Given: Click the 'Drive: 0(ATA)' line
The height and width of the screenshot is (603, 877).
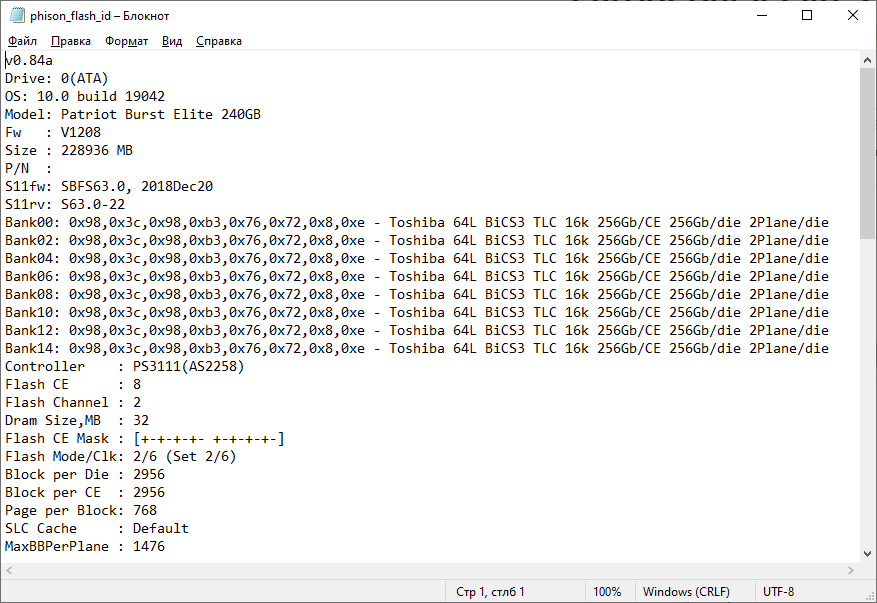Looking at the screenshot, I should [56, 78].
